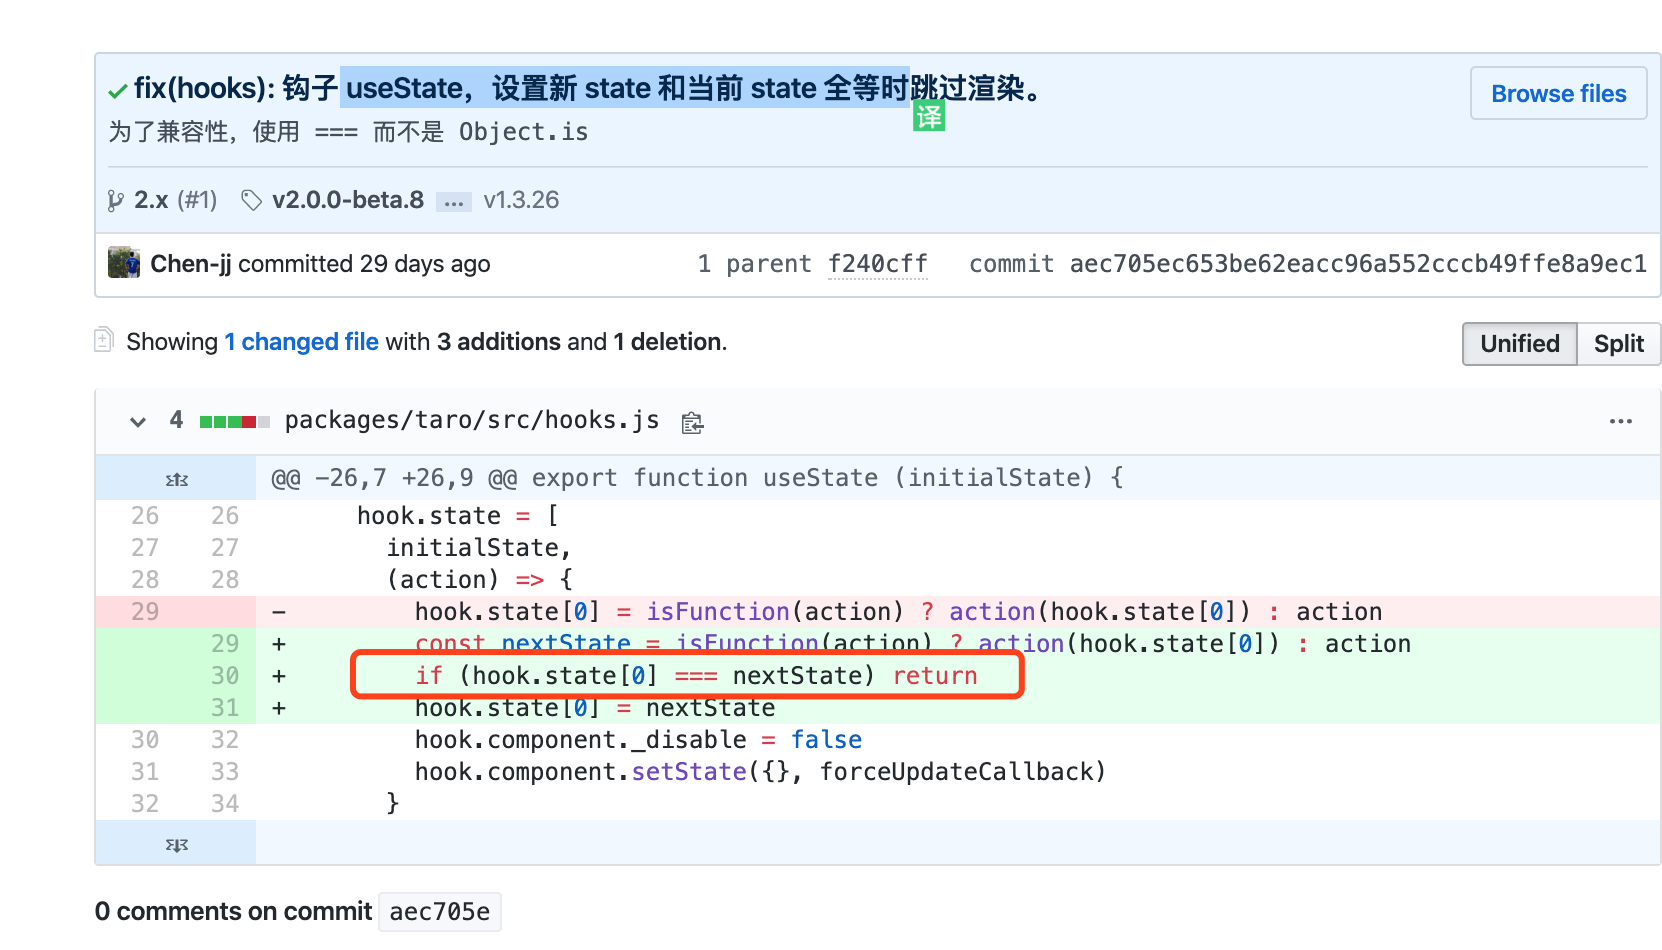Click the tag icon beside v2.0.0-beta.8
Screen dimensions: 1662x950
(251, 199)
